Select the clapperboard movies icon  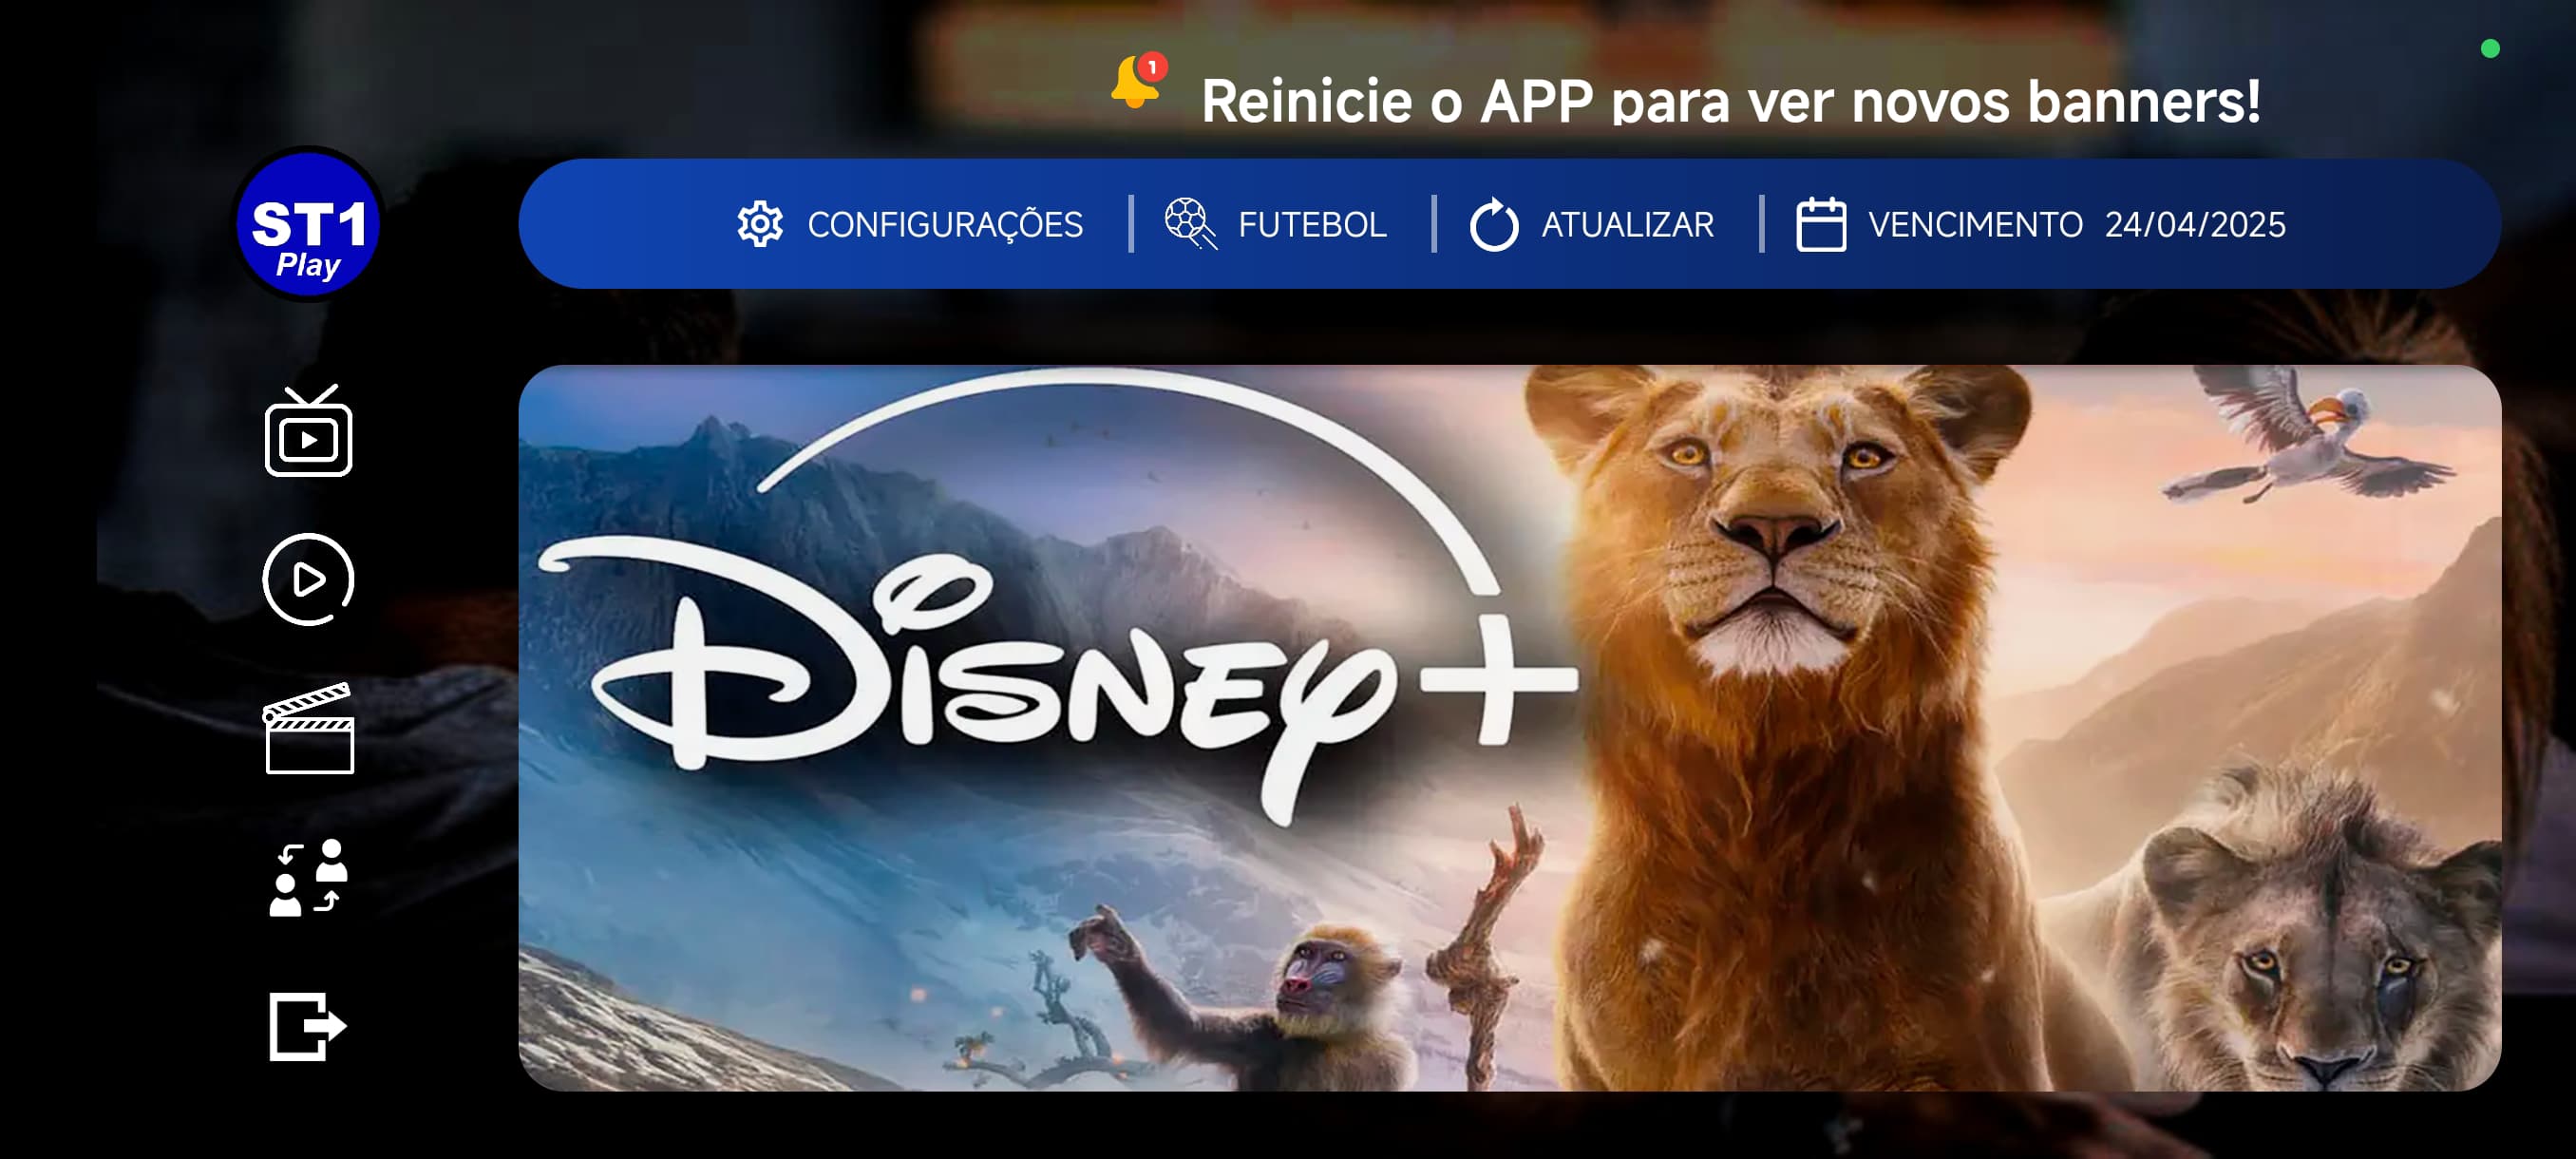(x=309, y=728)
